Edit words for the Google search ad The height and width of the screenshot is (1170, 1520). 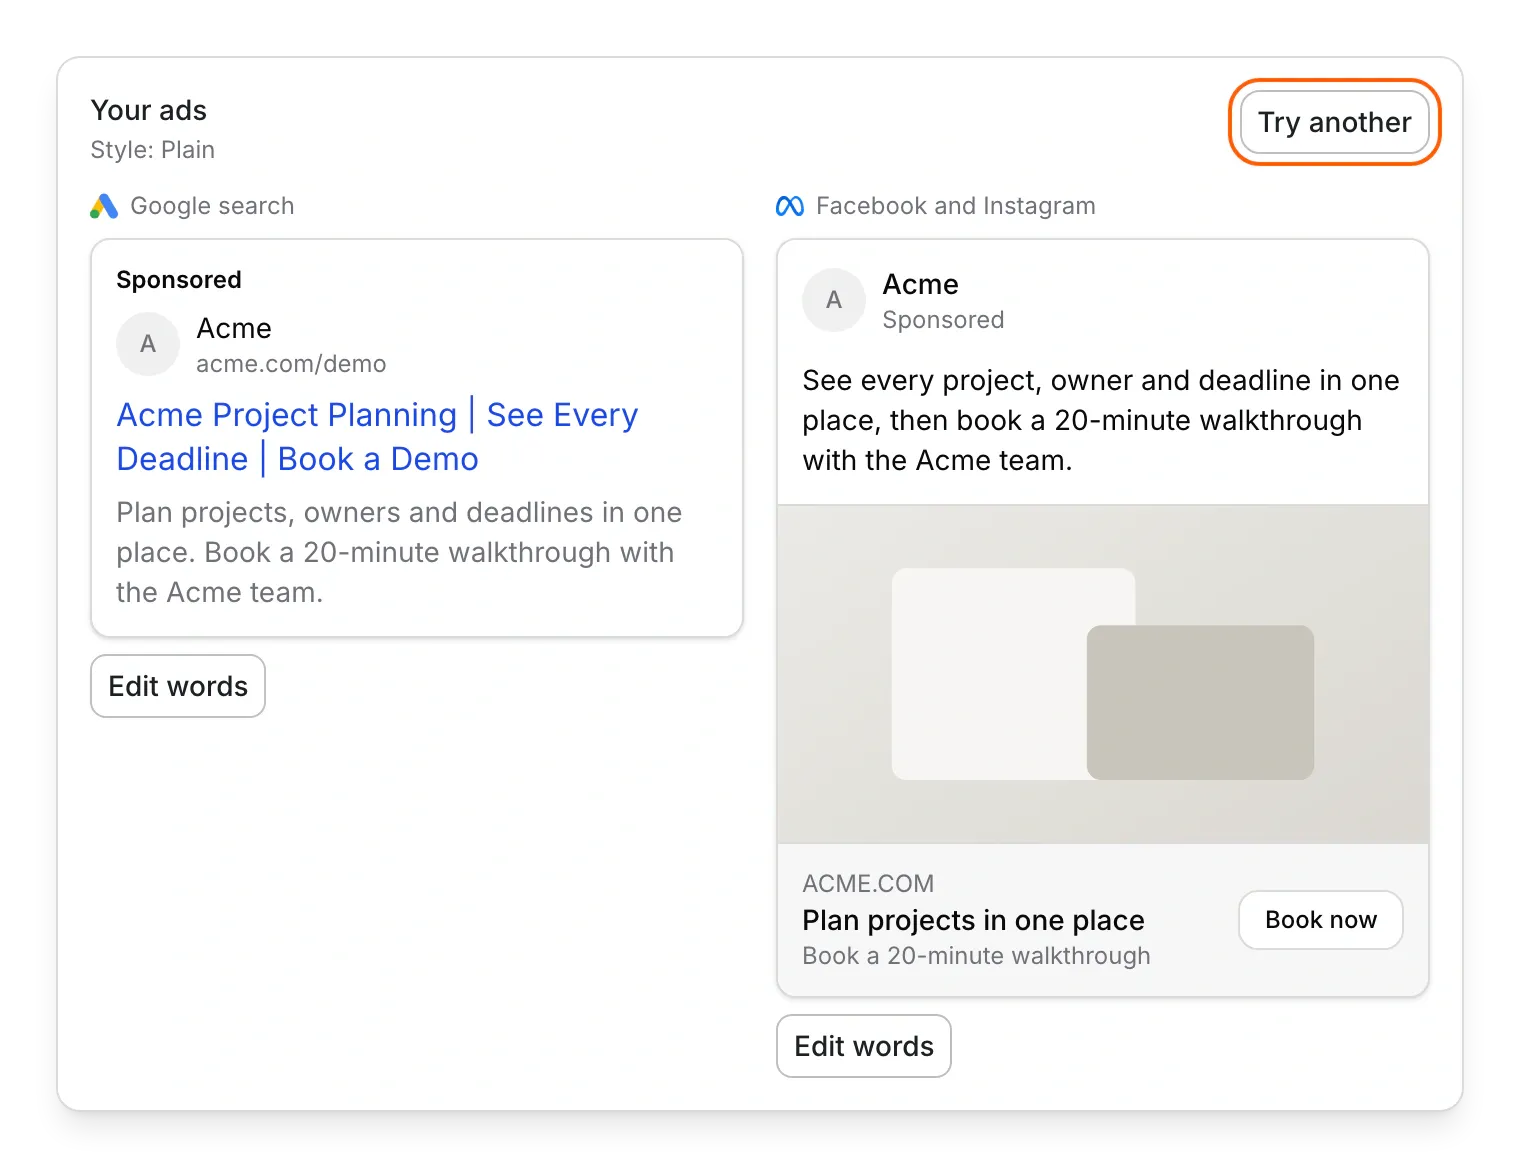pyautogui.click(x=178, y=686)
